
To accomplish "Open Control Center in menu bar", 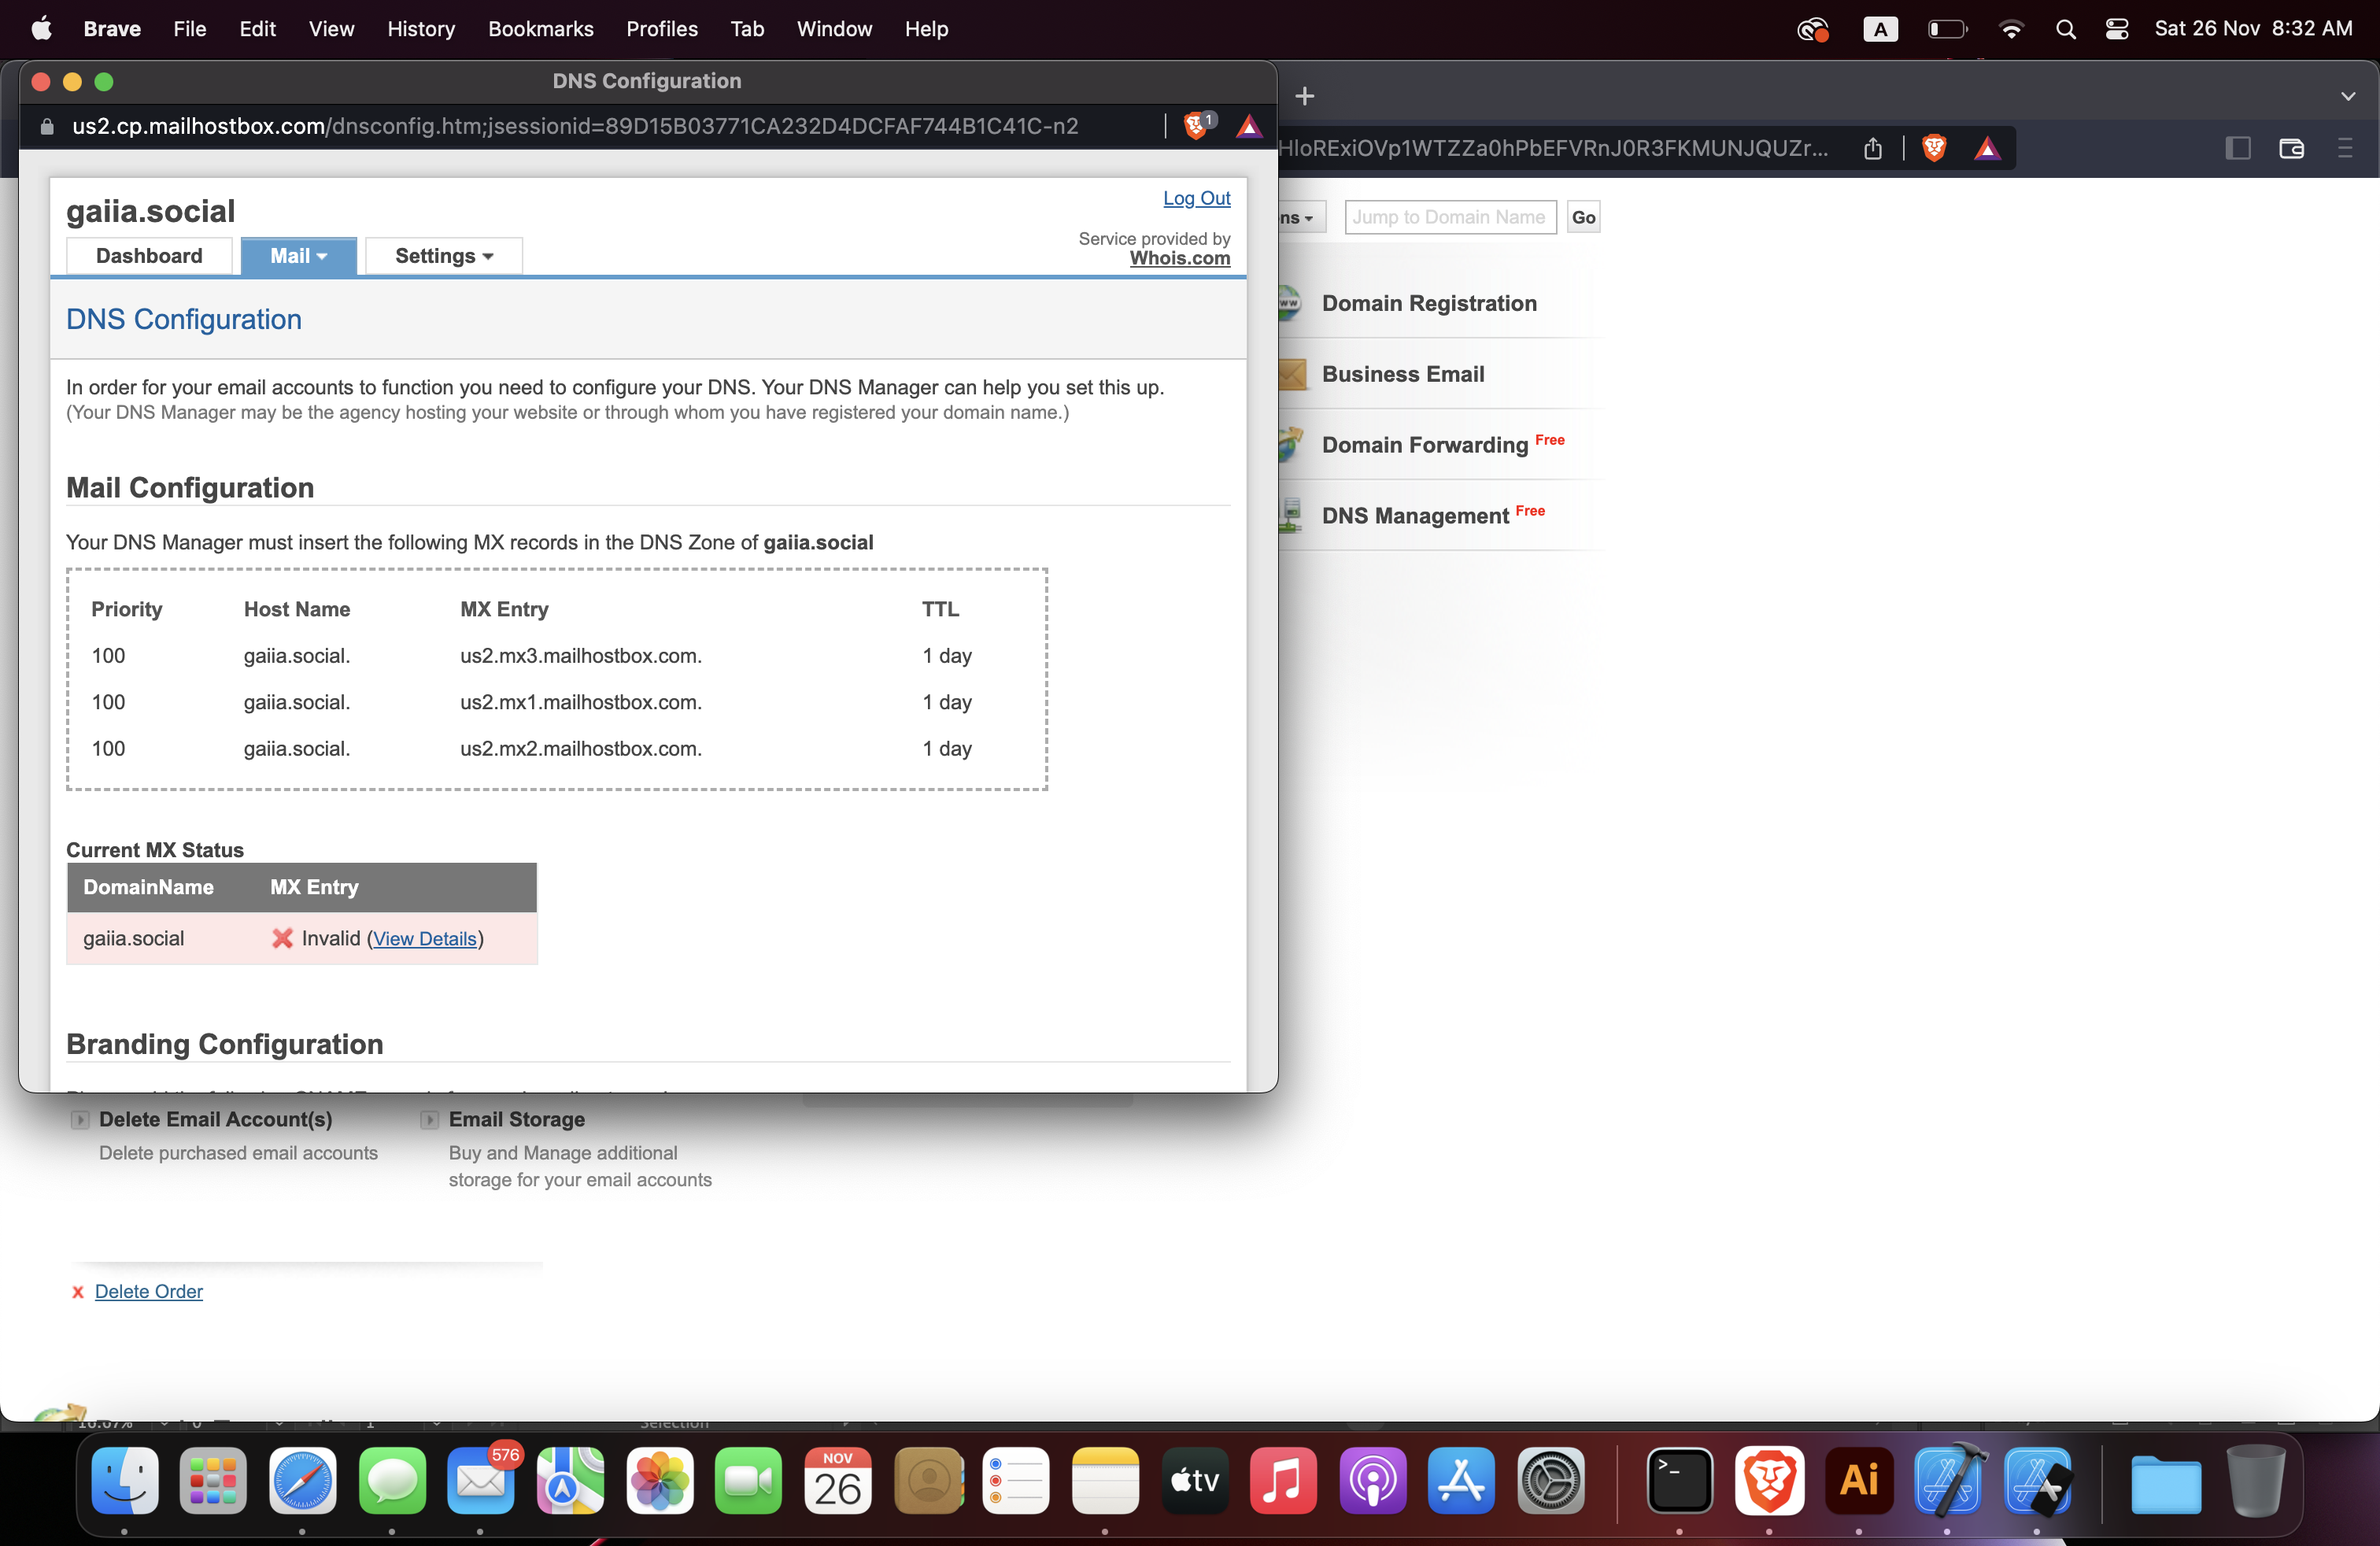I will click(2117, 29).
